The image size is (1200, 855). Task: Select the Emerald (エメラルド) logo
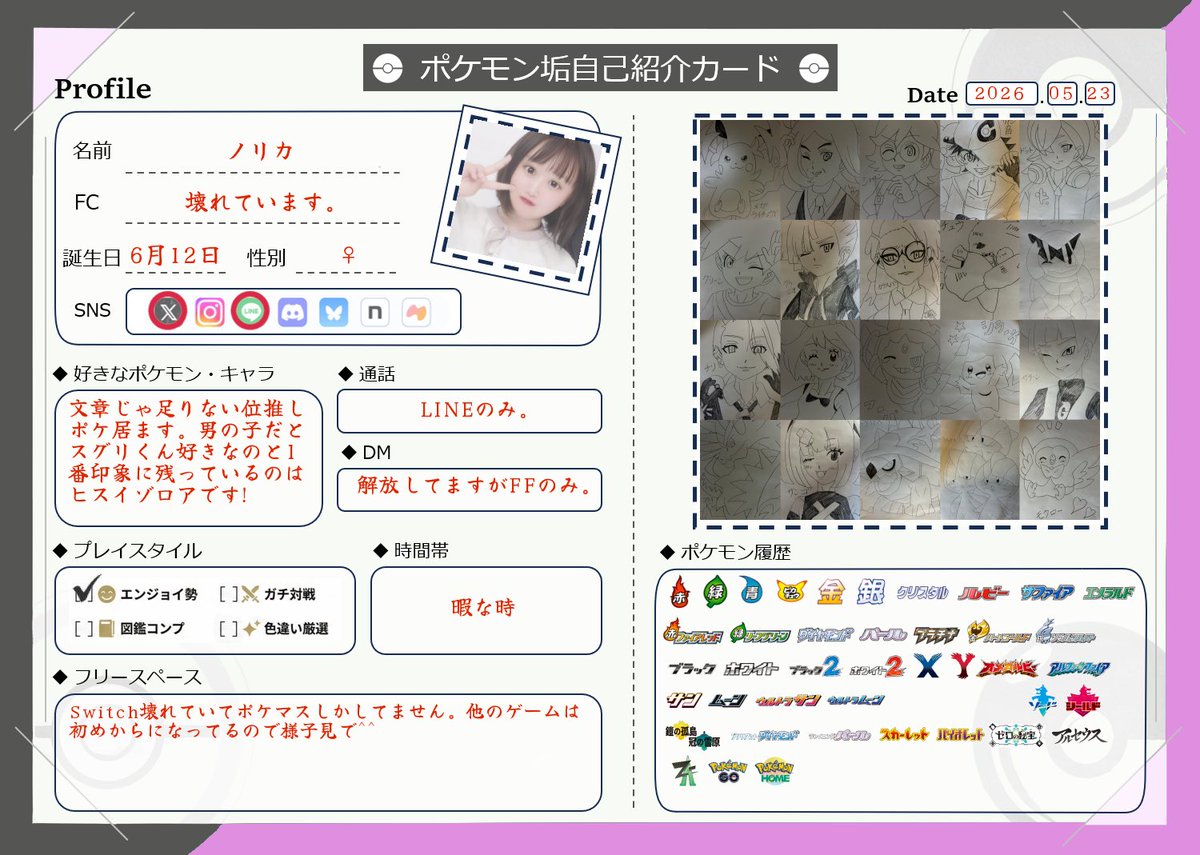(1108, 592)
